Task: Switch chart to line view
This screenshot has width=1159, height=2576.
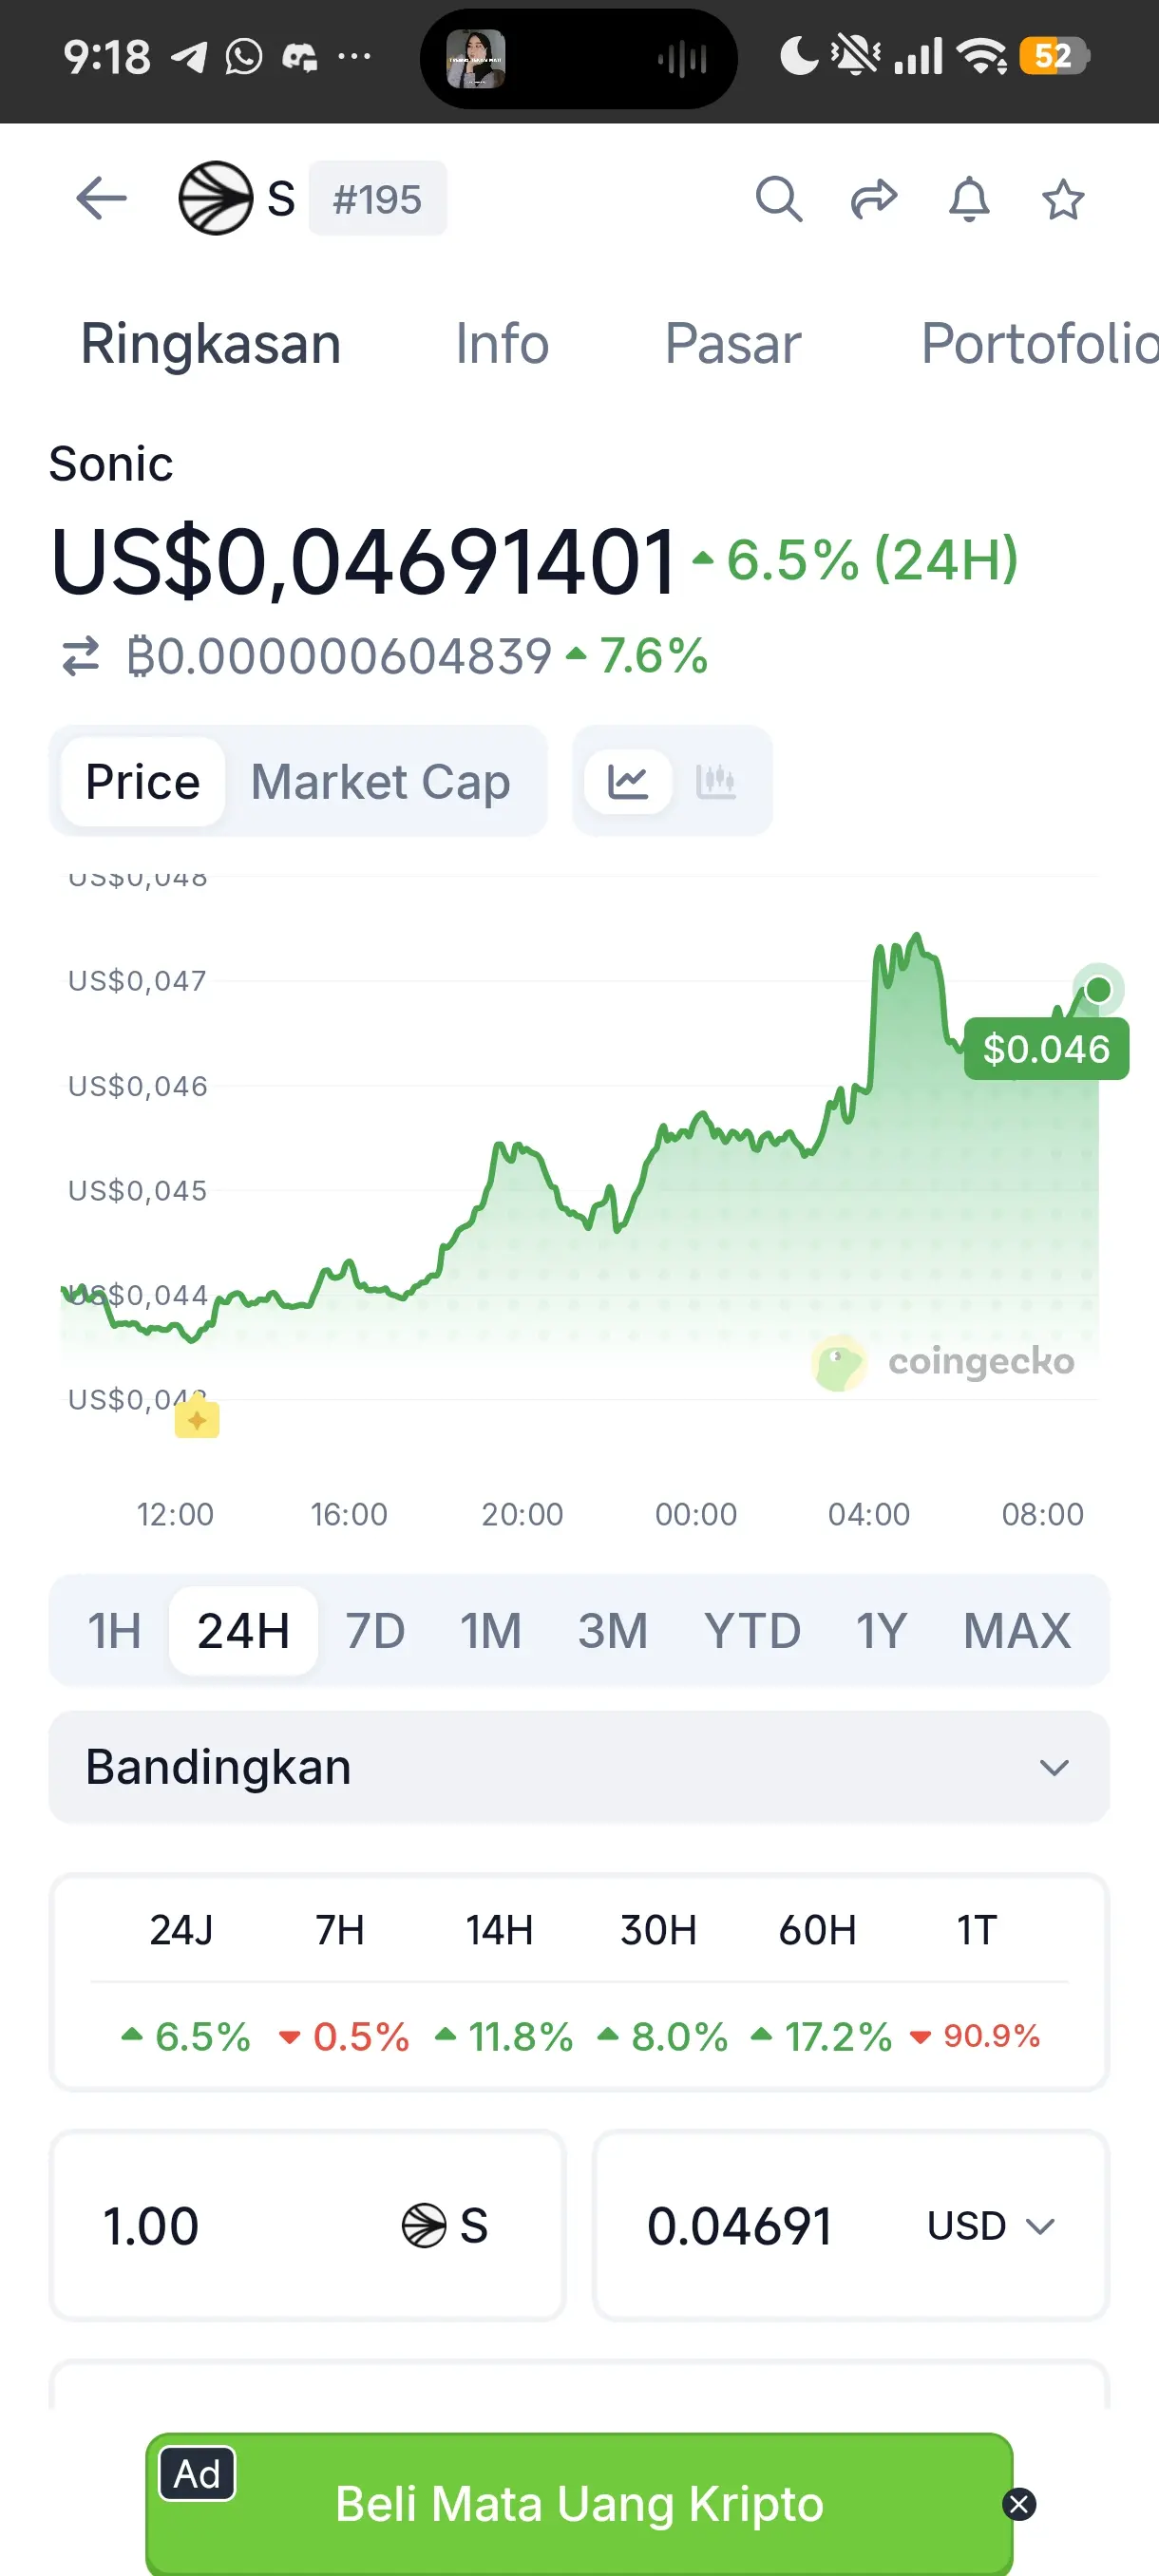Action: coord(628,781)
